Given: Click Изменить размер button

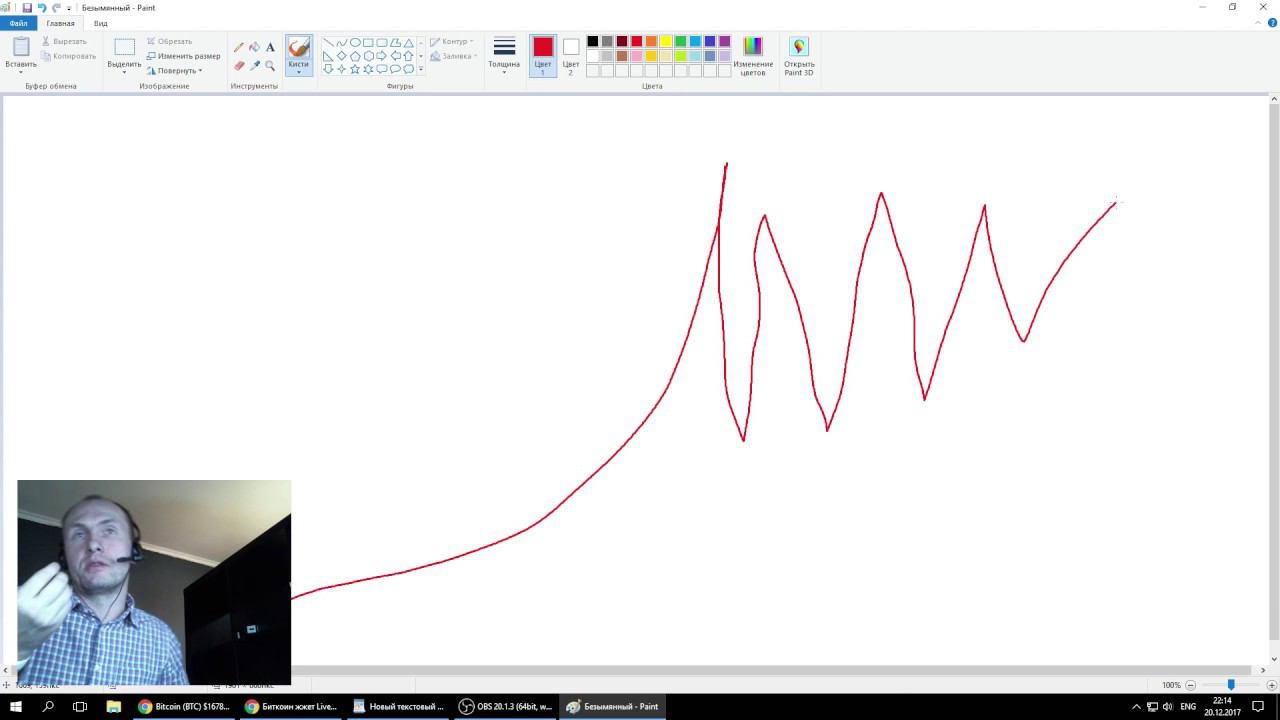Looking at the screenshot, I should [x=184, y=56].
